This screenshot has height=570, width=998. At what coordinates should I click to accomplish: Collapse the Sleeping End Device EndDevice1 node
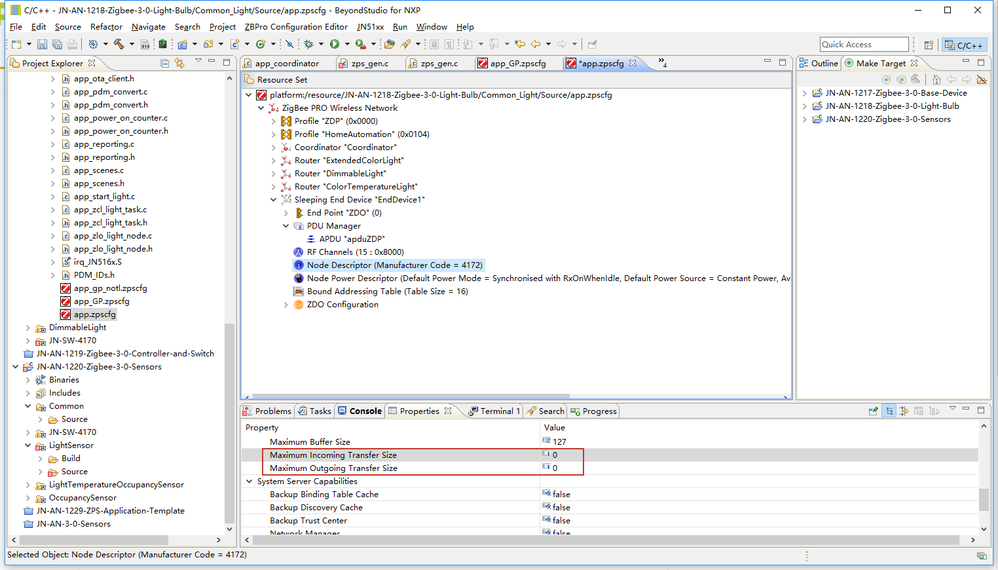[x=274, y=200]
